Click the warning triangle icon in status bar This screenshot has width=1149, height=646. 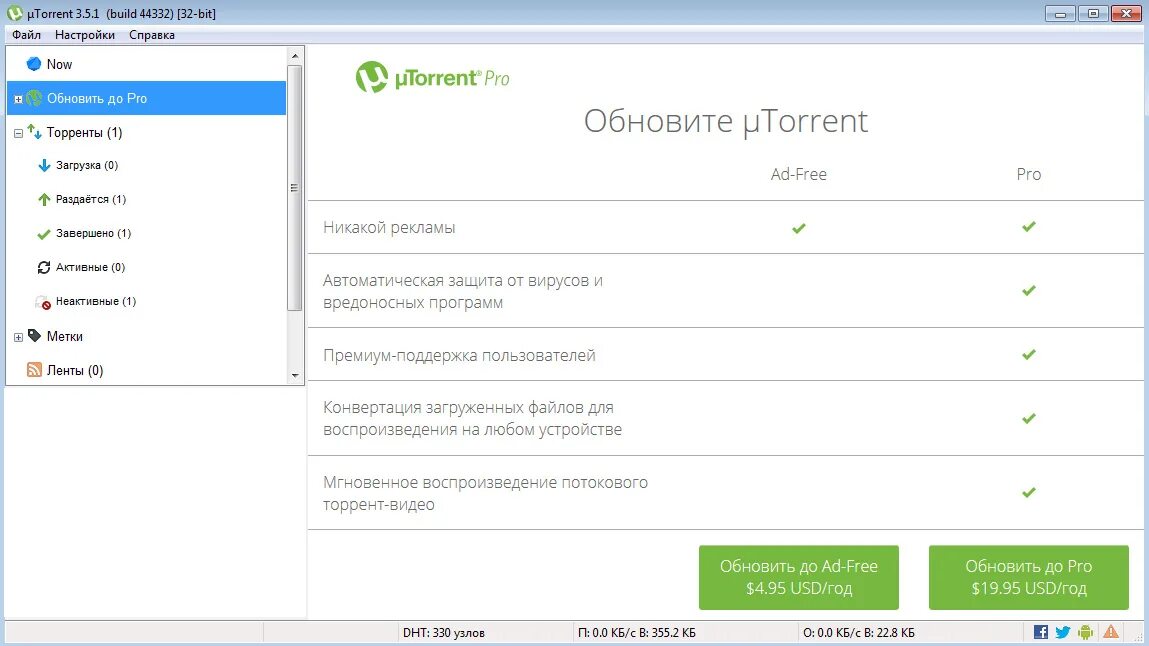[x=1111, y=631]
